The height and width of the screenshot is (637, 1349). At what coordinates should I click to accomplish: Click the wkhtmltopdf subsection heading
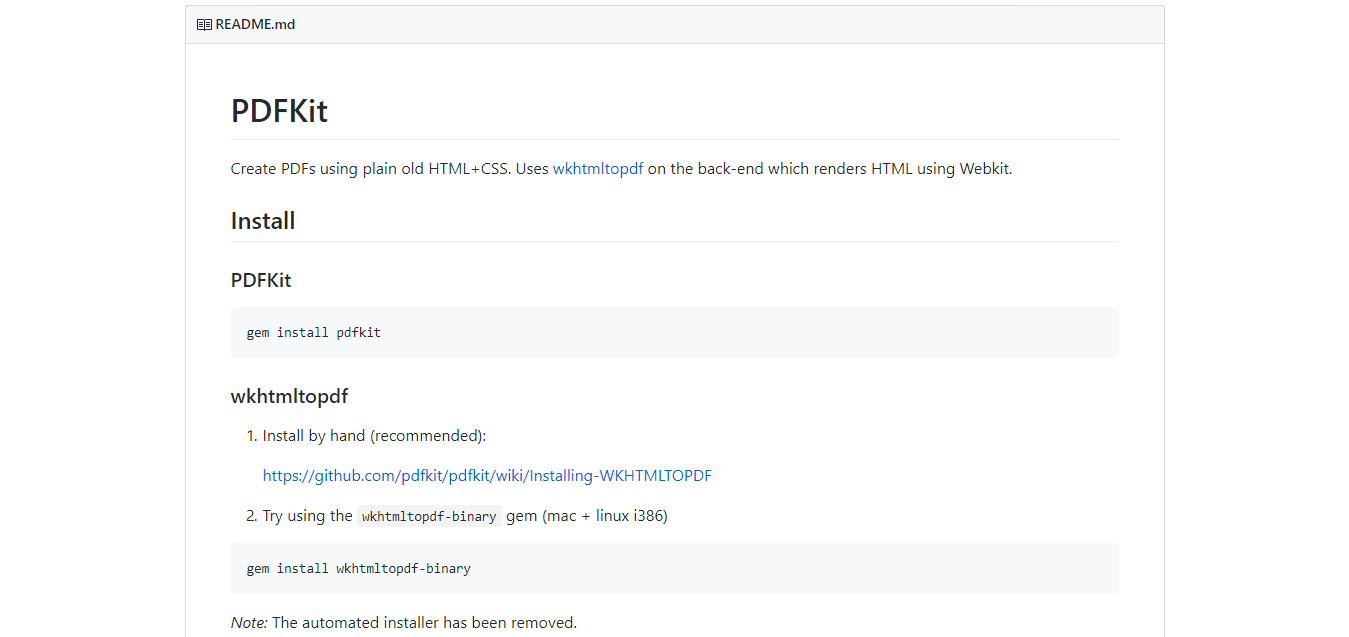[289, 396]
